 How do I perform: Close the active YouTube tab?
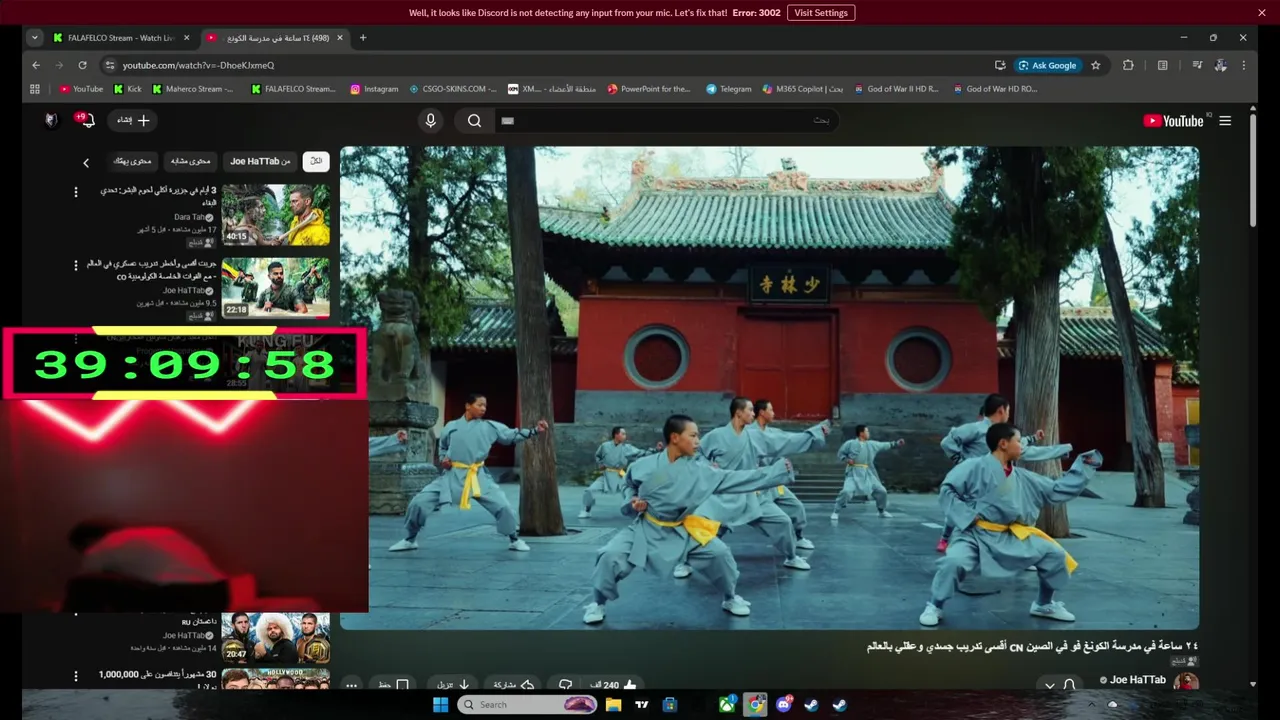coord(340,38)
